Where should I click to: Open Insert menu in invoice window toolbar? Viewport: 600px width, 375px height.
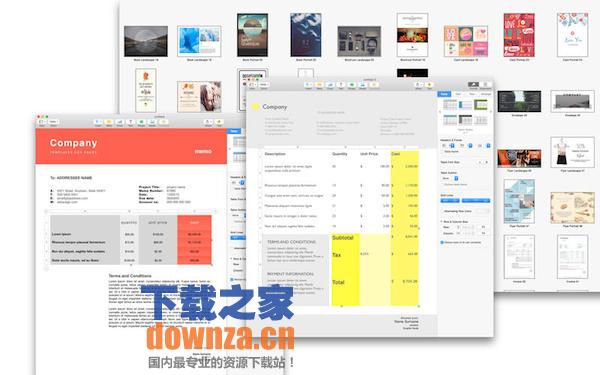308,85
